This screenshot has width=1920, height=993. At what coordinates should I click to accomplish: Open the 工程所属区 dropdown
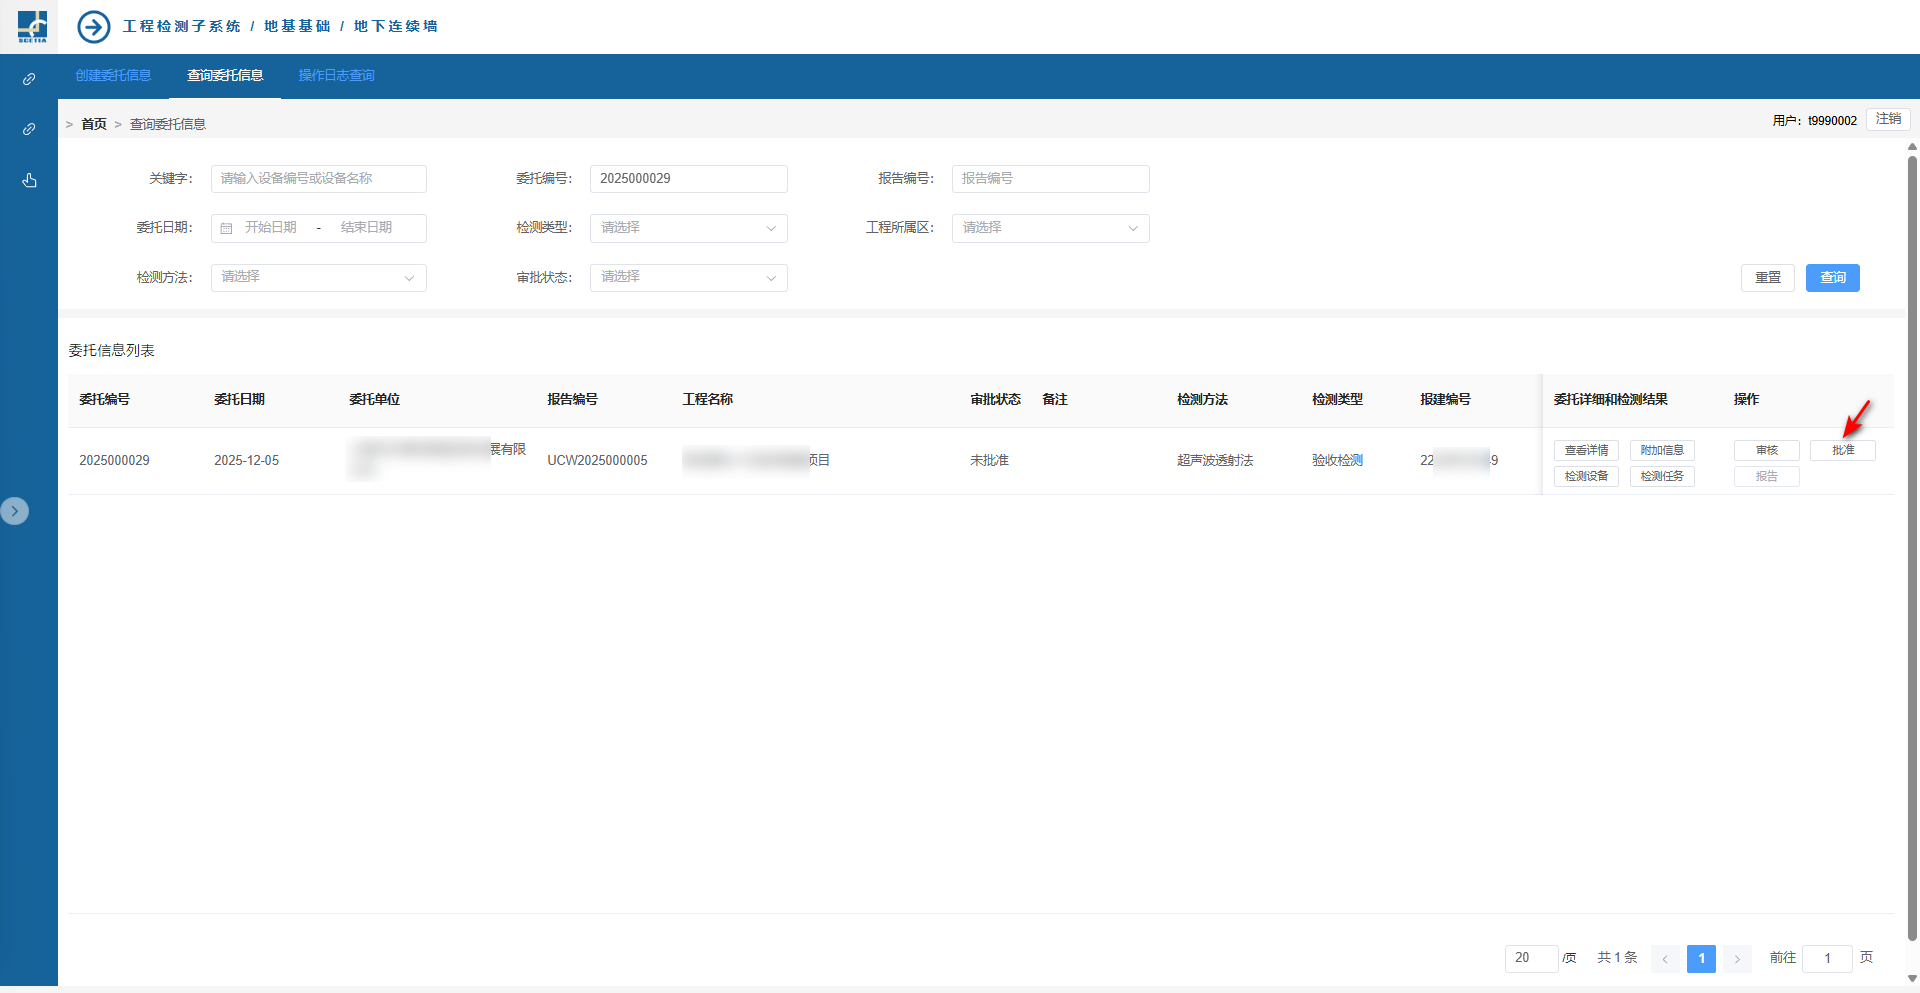coord(1050,228)
